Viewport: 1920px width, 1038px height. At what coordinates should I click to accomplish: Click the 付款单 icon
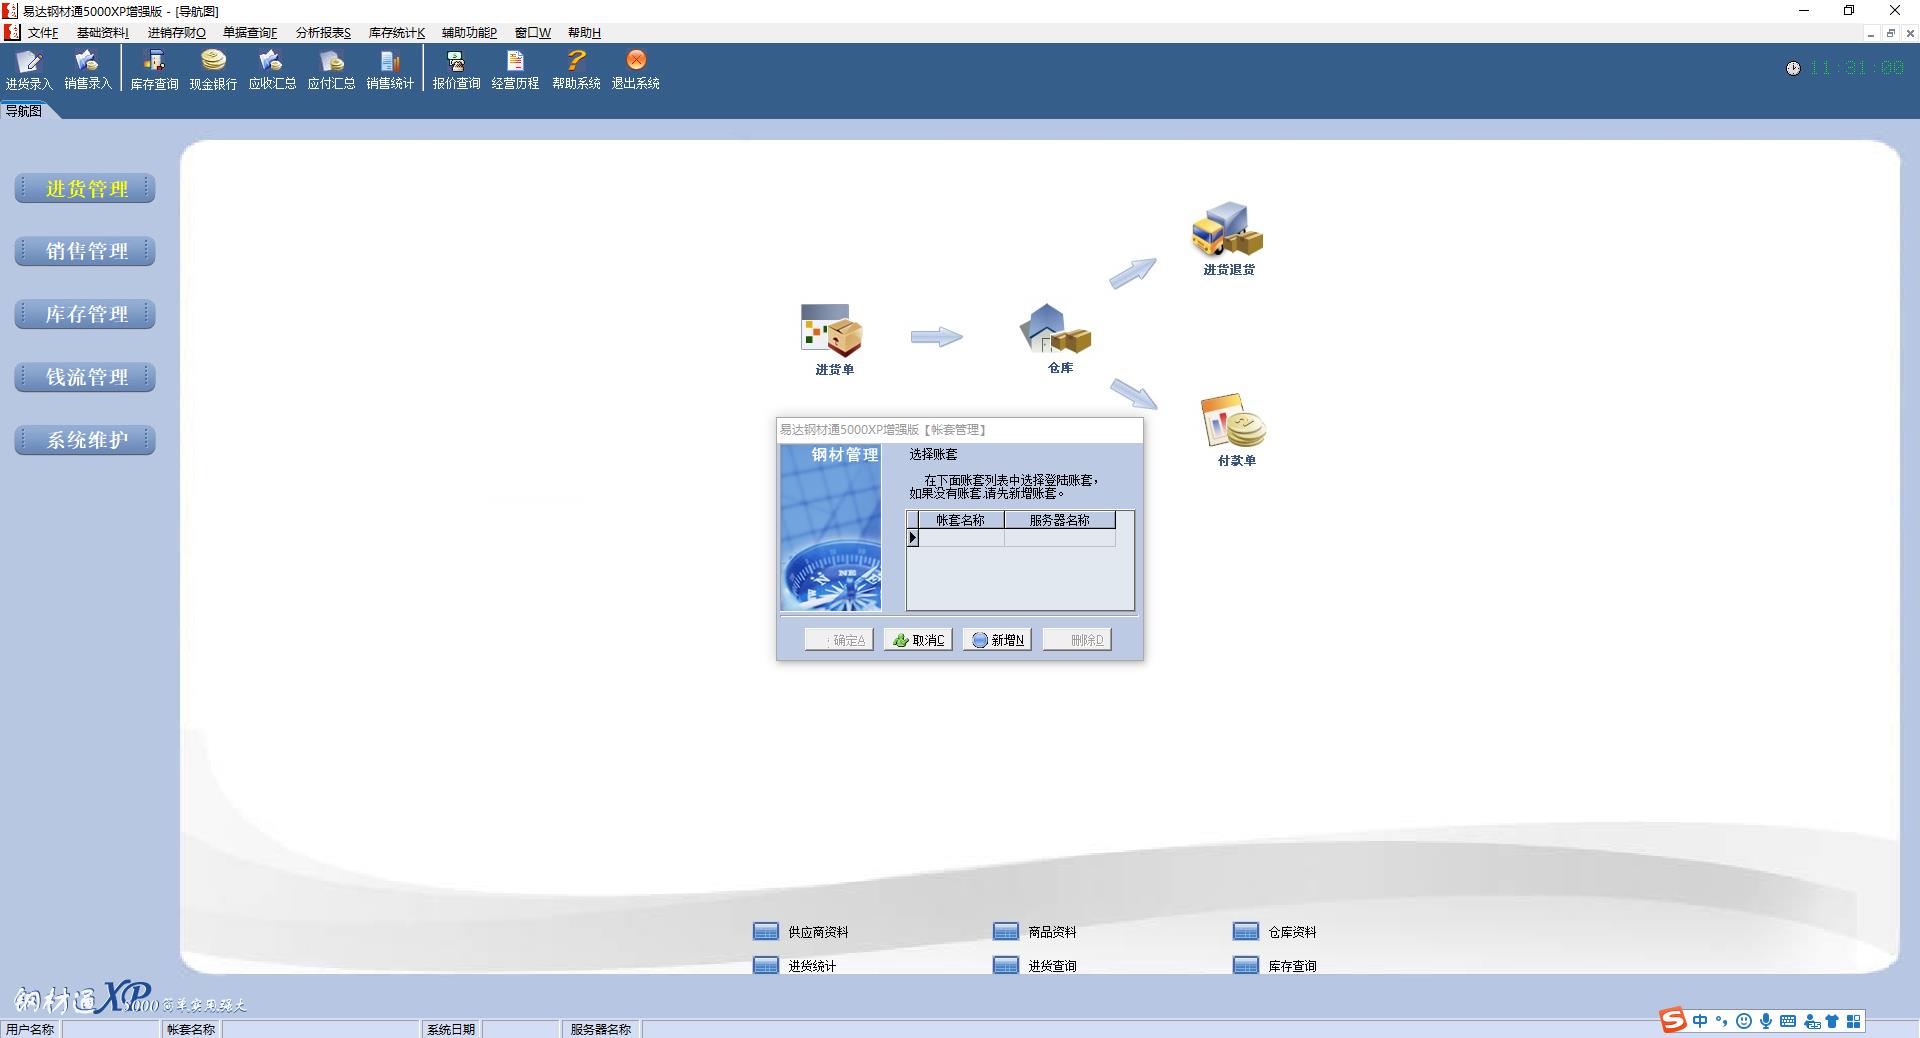pyautogui.click(x=1235, y=423)
